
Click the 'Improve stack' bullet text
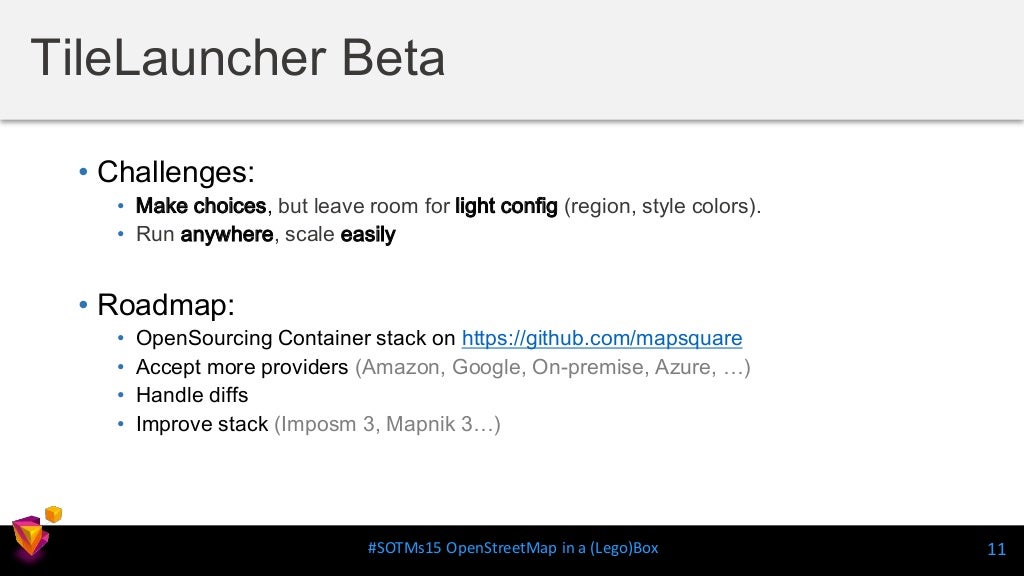(x=202, y=424)
